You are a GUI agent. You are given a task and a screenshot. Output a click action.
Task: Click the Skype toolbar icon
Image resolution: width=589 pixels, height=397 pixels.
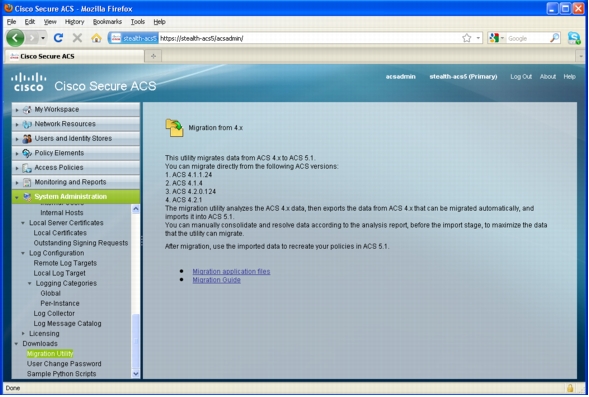click(x=574, y=38)
